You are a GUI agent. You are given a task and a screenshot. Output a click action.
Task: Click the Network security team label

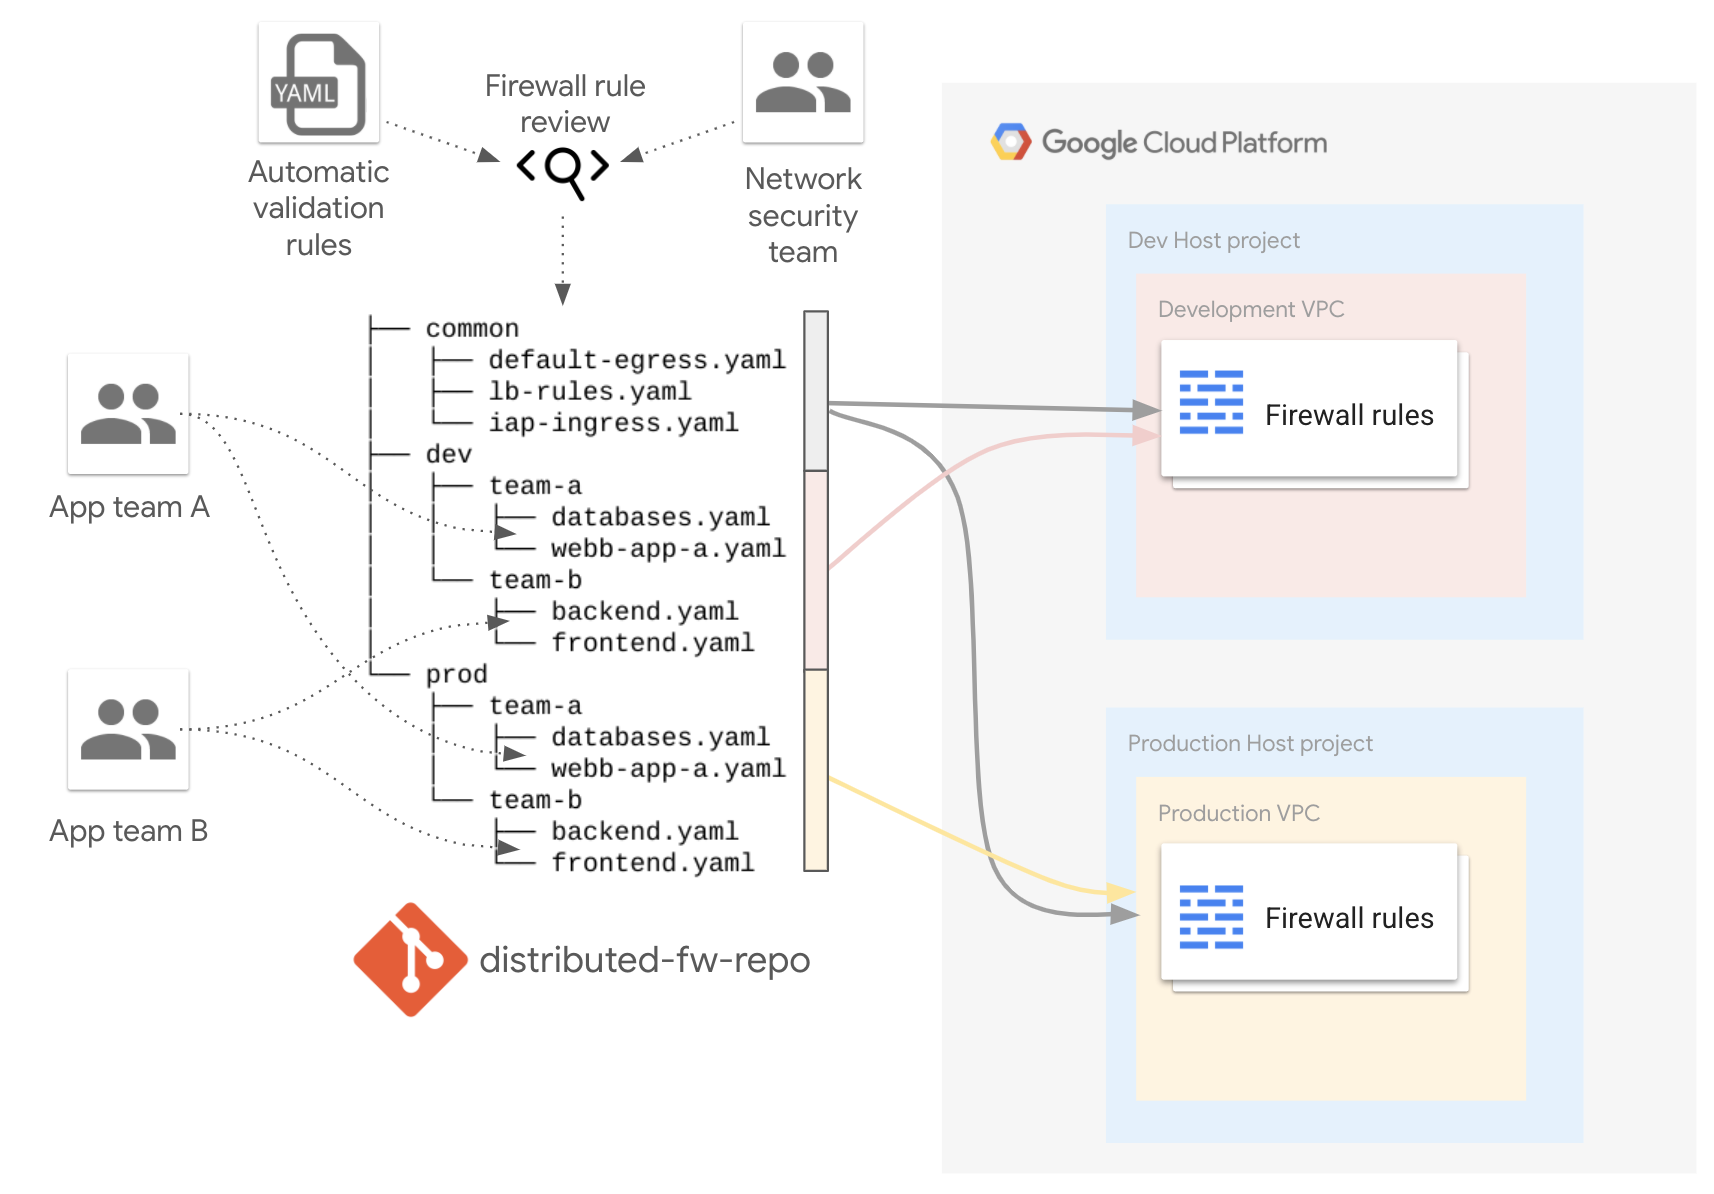[803, 215]
